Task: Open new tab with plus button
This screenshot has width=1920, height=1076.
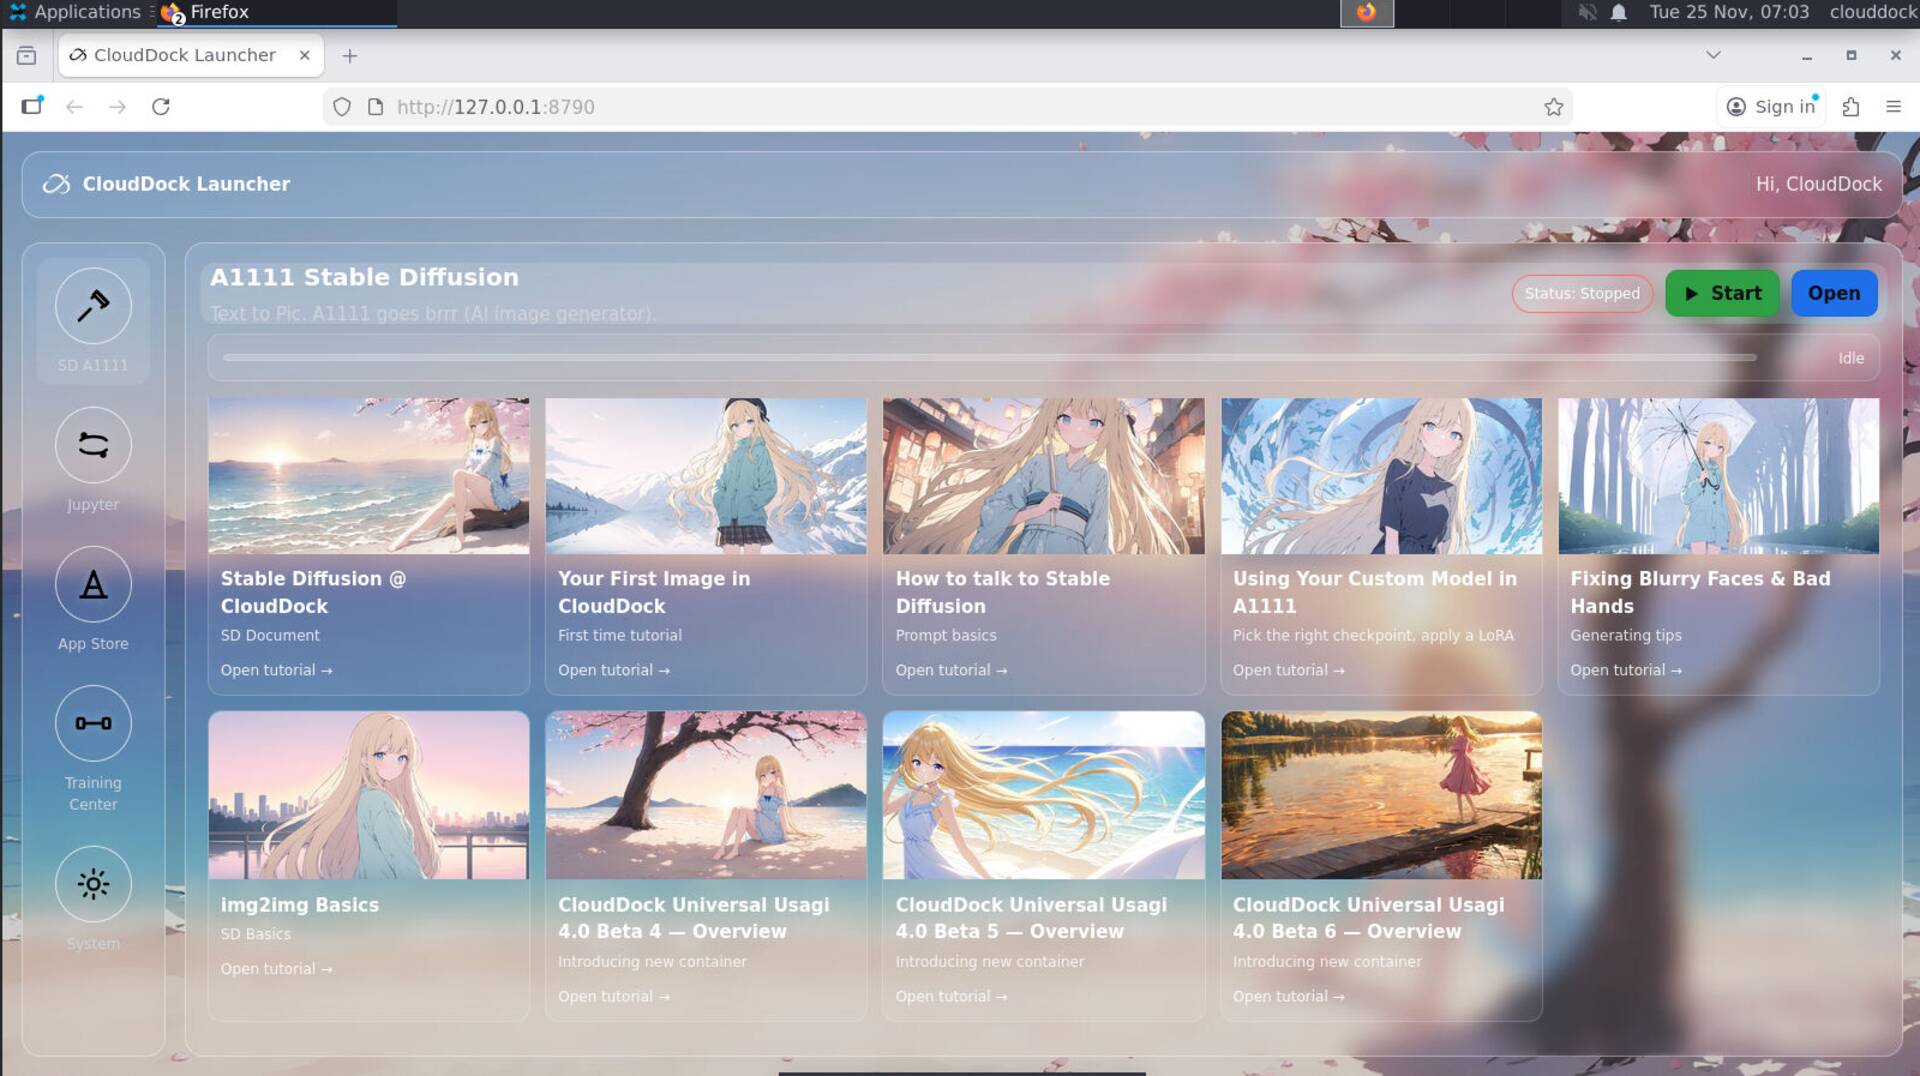Action: point(349,56)
